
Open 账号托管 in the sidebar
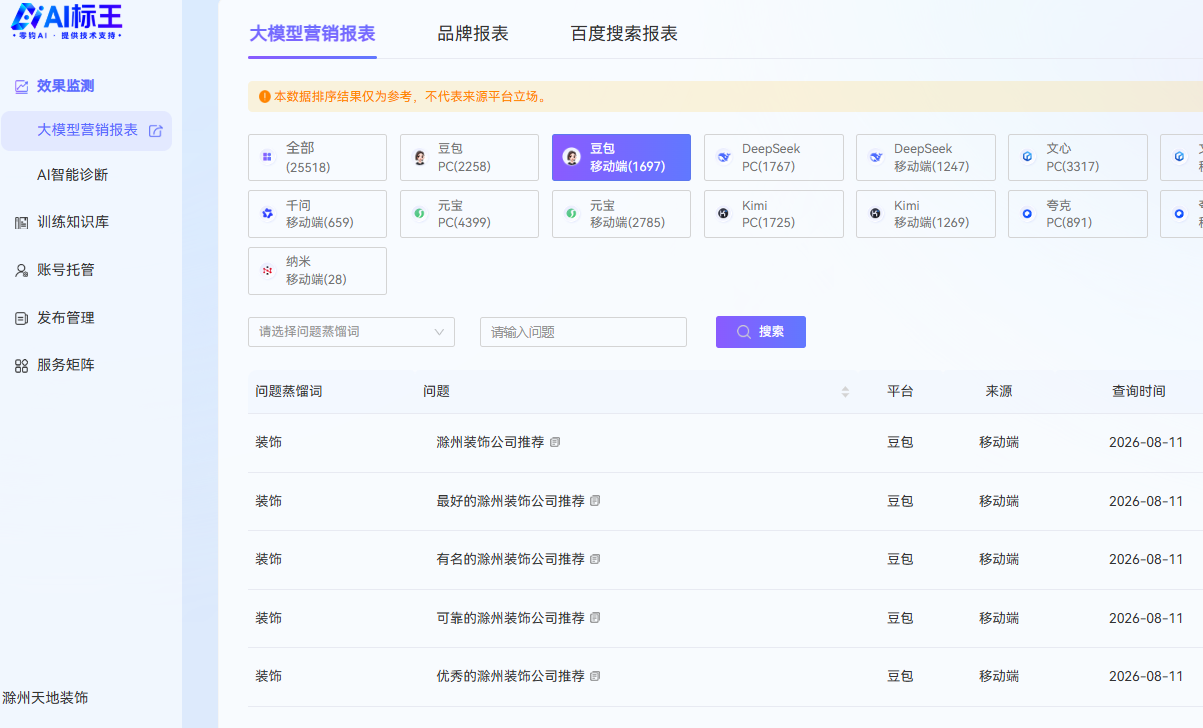pos(66,270)
